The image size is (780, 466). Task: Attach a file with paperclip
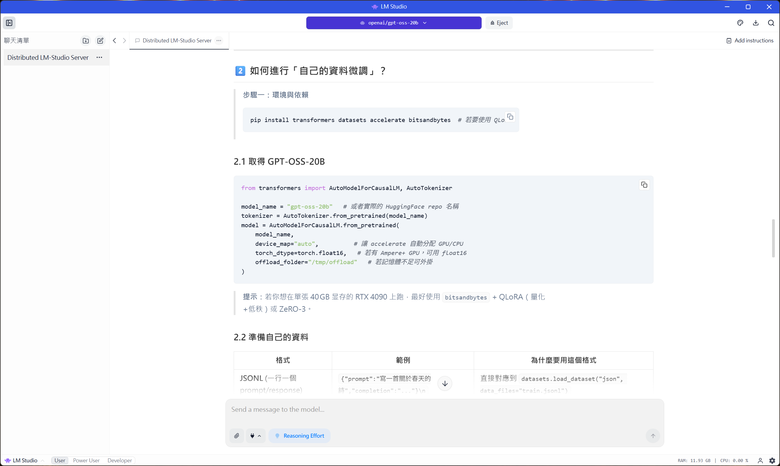[x=237, y=436]
